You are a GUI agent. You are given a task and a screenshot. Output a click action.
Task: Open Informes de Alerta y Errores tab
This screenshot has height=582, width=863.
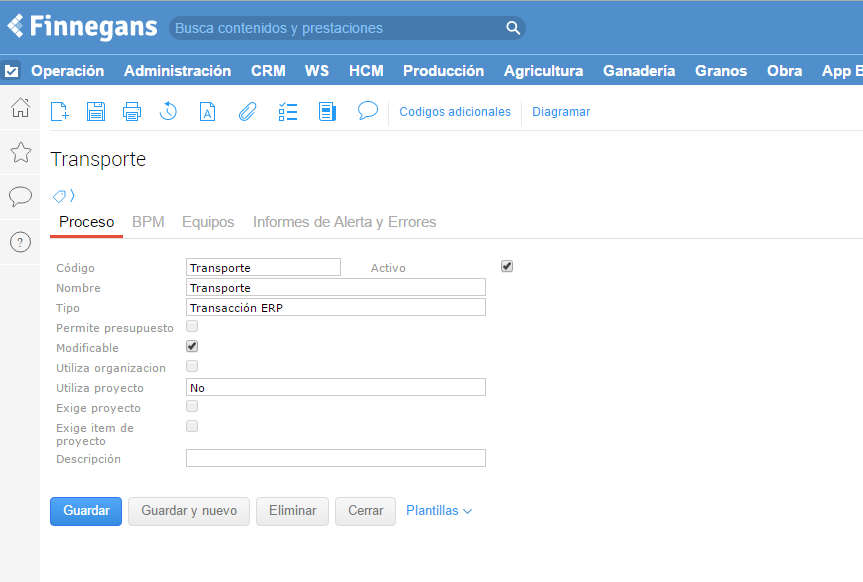click(345, 222)
